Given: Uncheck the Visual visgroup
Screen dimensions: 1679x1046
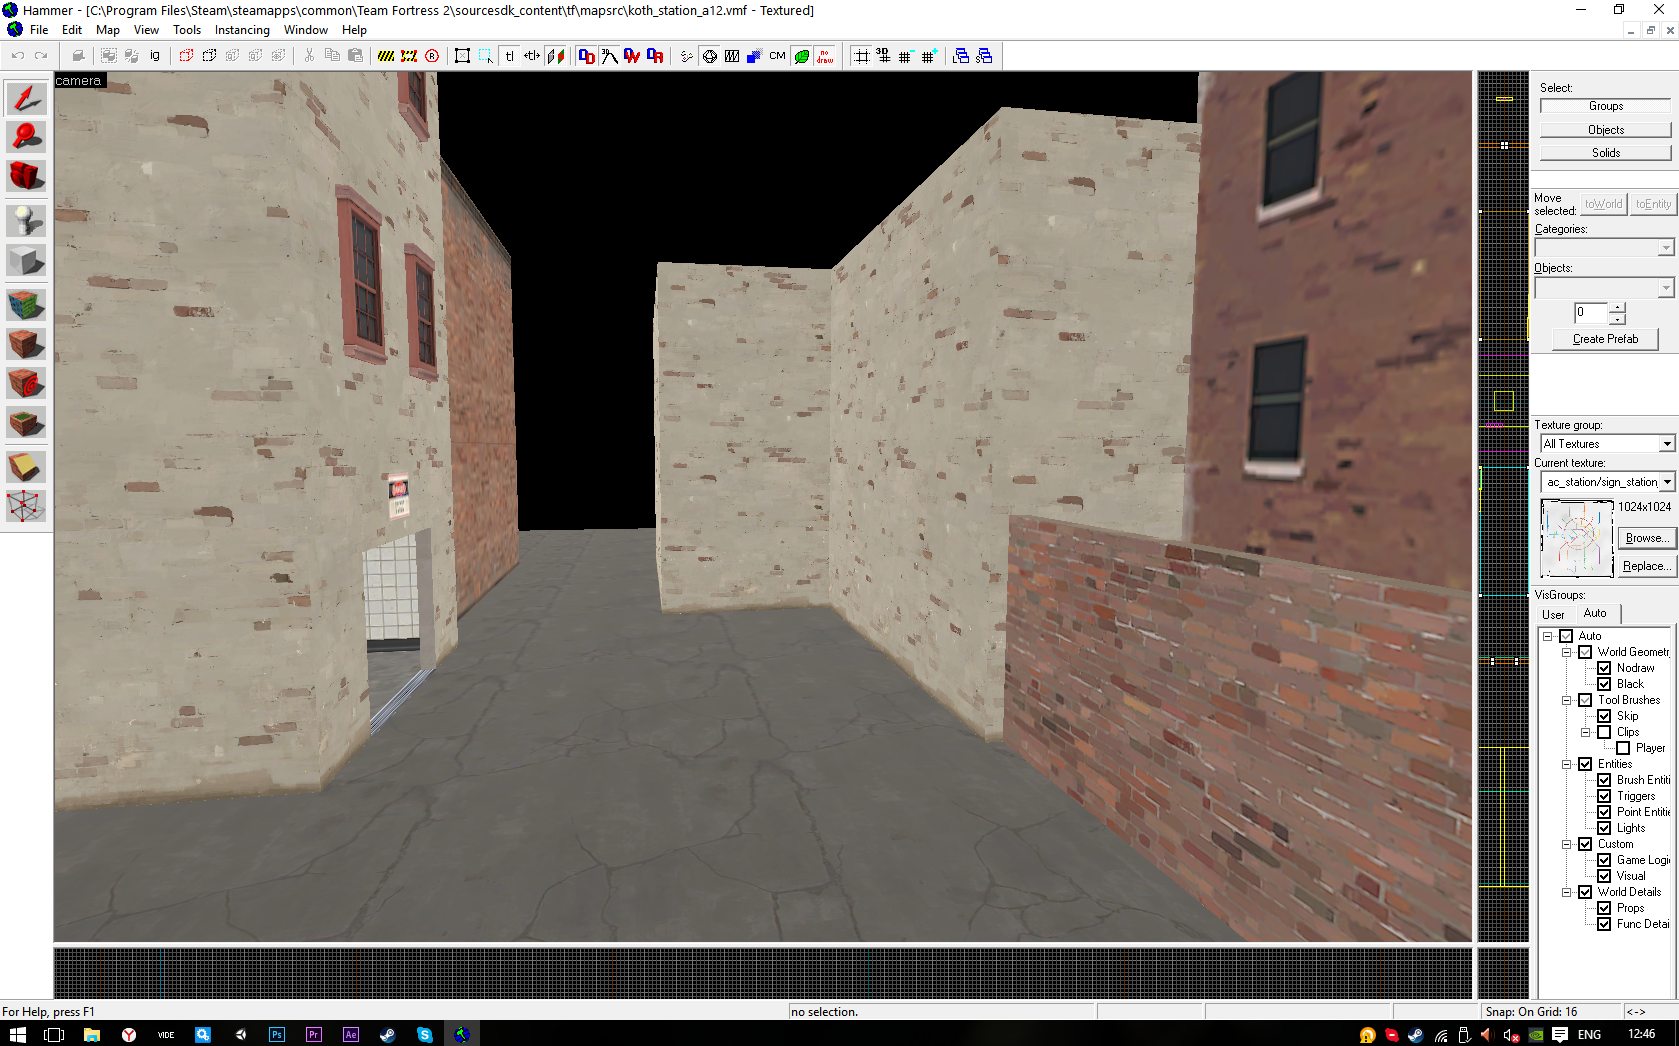Looking at the screenshot, I should 1604,876.
